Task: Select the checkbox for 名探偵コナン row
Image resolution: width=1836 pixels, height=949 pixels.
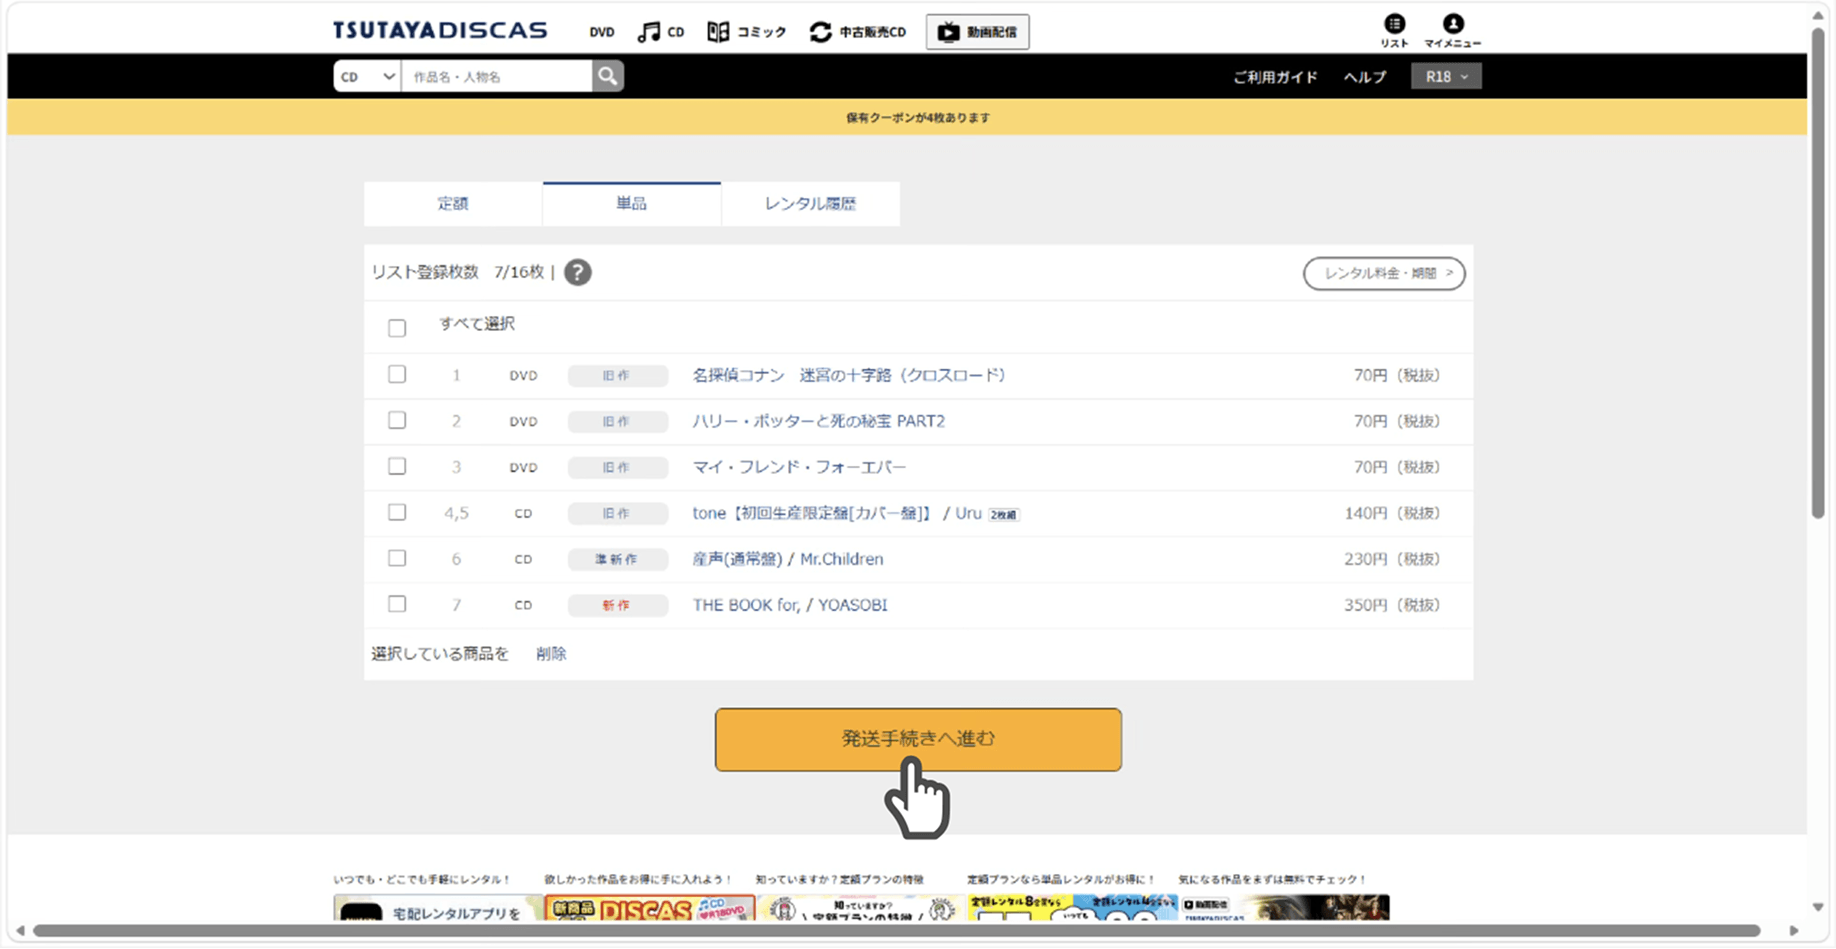Action: tap(397, 374)
